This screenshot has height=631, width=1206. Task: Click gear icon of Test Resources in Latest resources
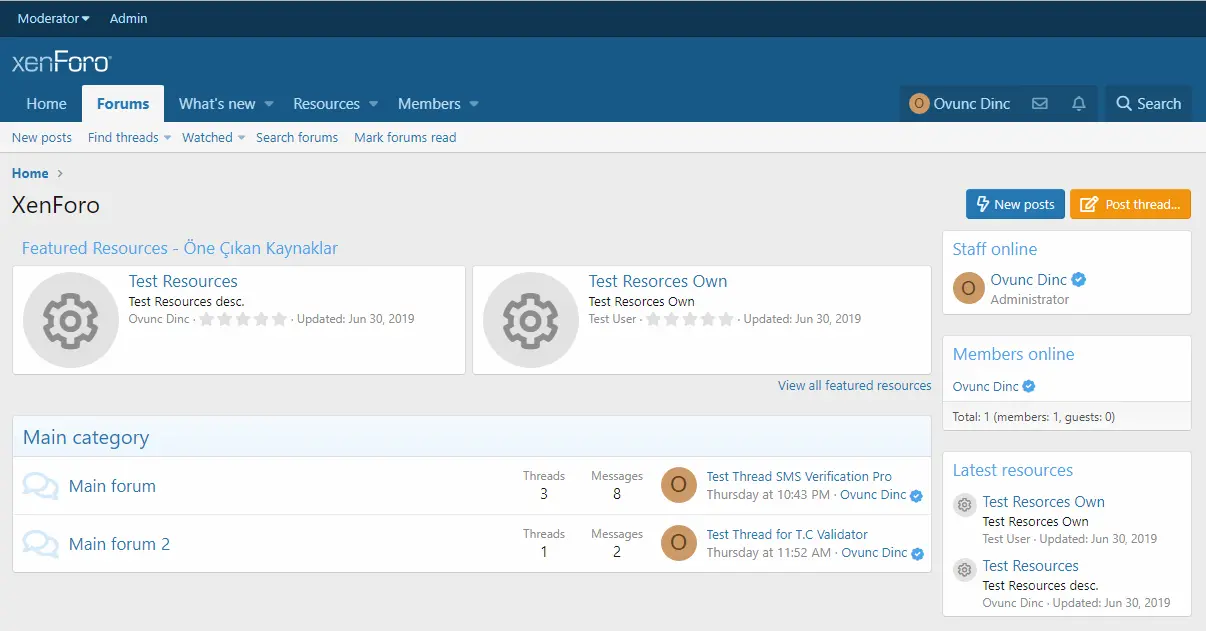coord(964,569)
